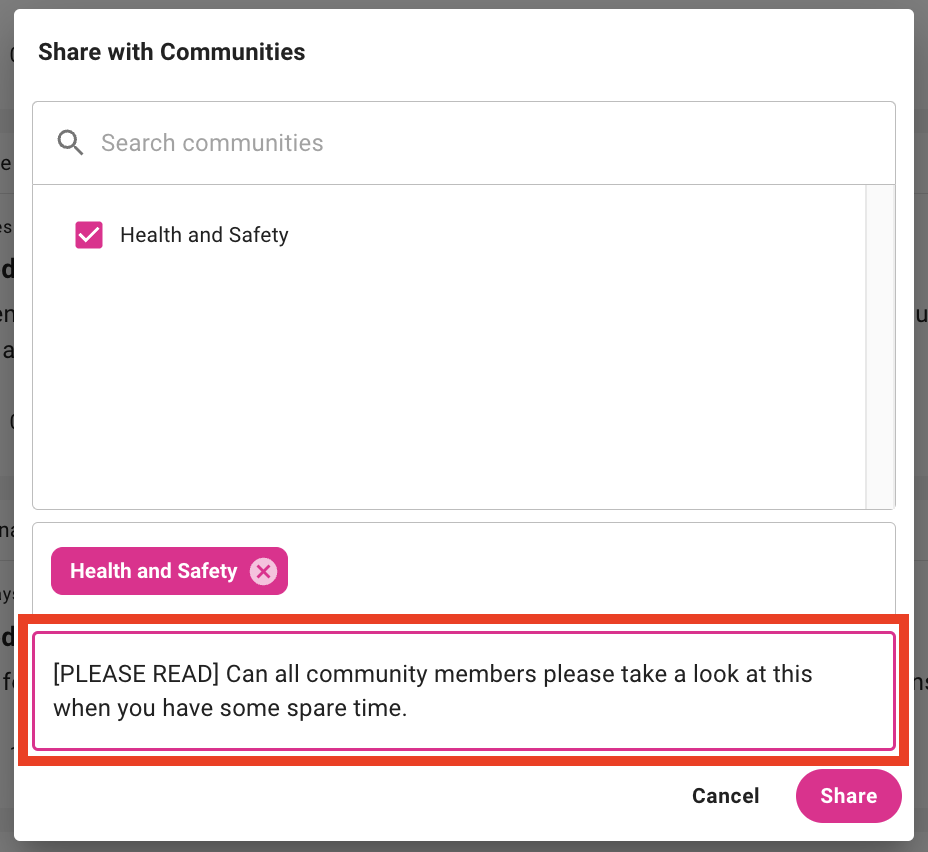Image resolution: width=928 pixels, height=852 pixels.
Task: Click the Share with Communities dialog title
Action: 171,52
